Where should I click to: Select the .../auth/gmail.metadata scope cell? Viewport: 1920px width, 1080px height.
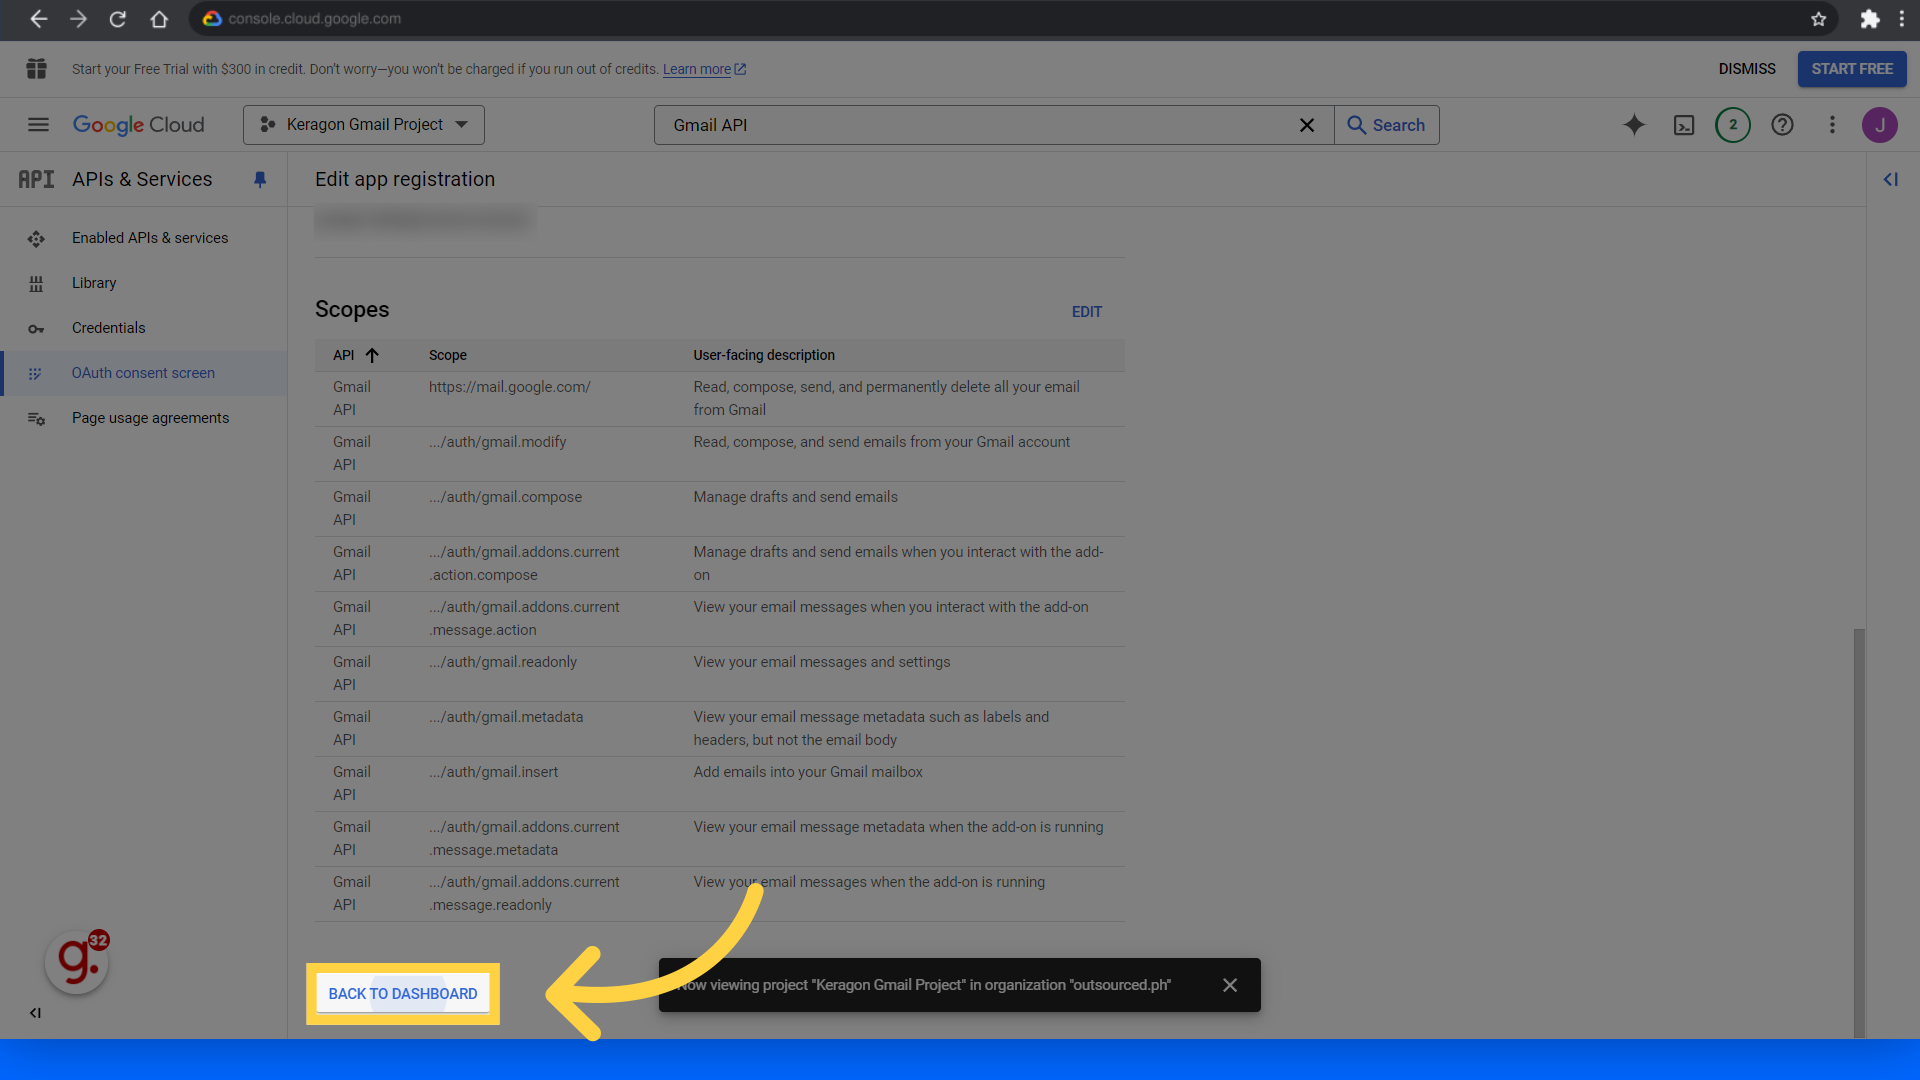point(506,717)
